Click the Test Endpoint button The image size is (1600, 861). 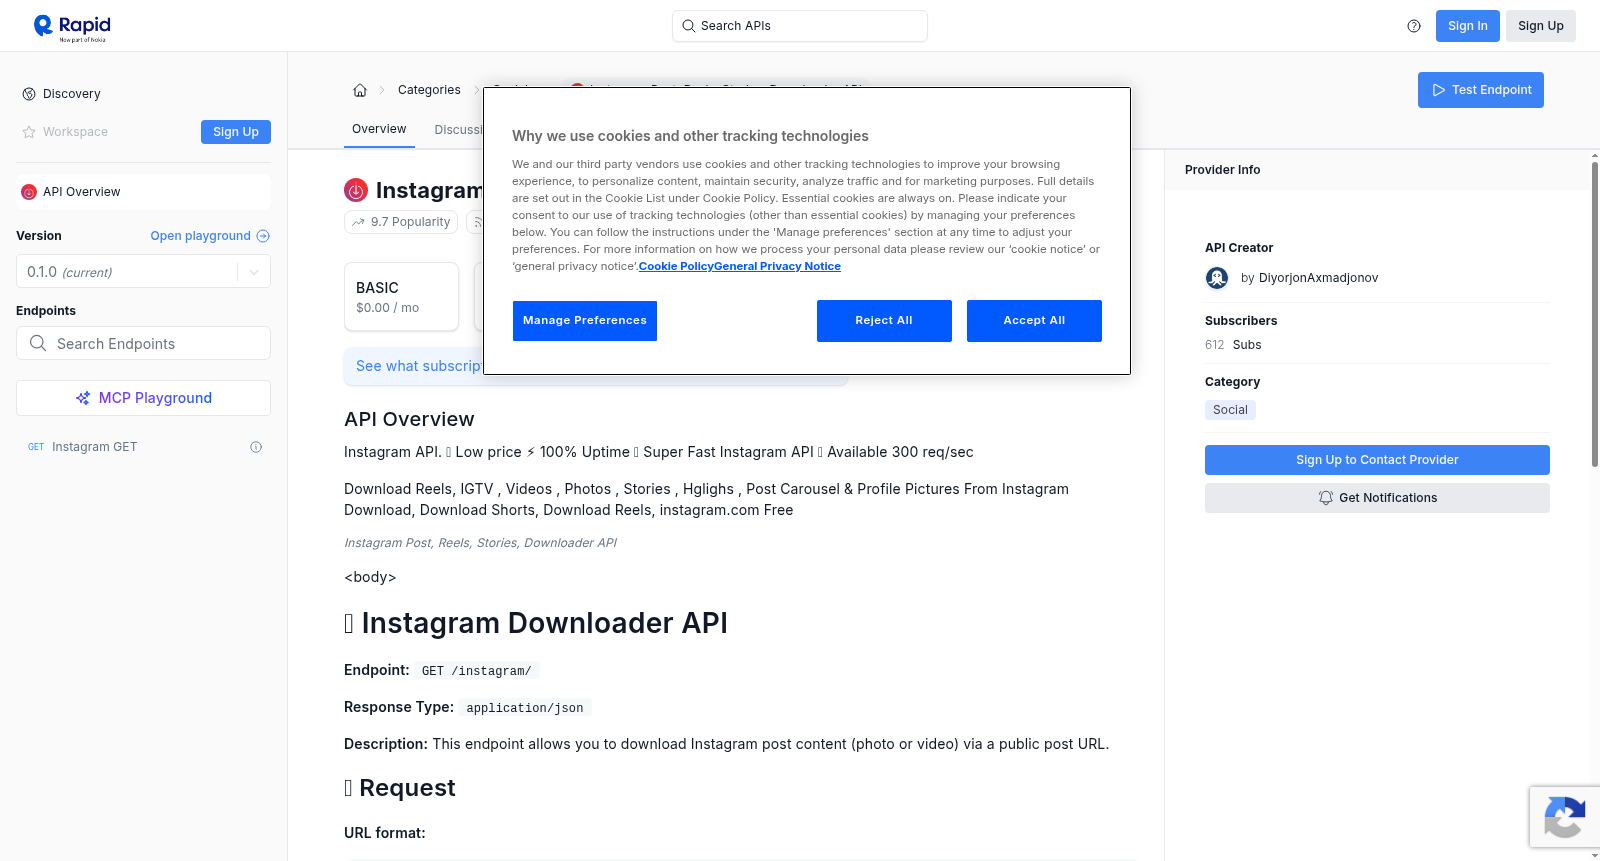(x=1481, y=90)
